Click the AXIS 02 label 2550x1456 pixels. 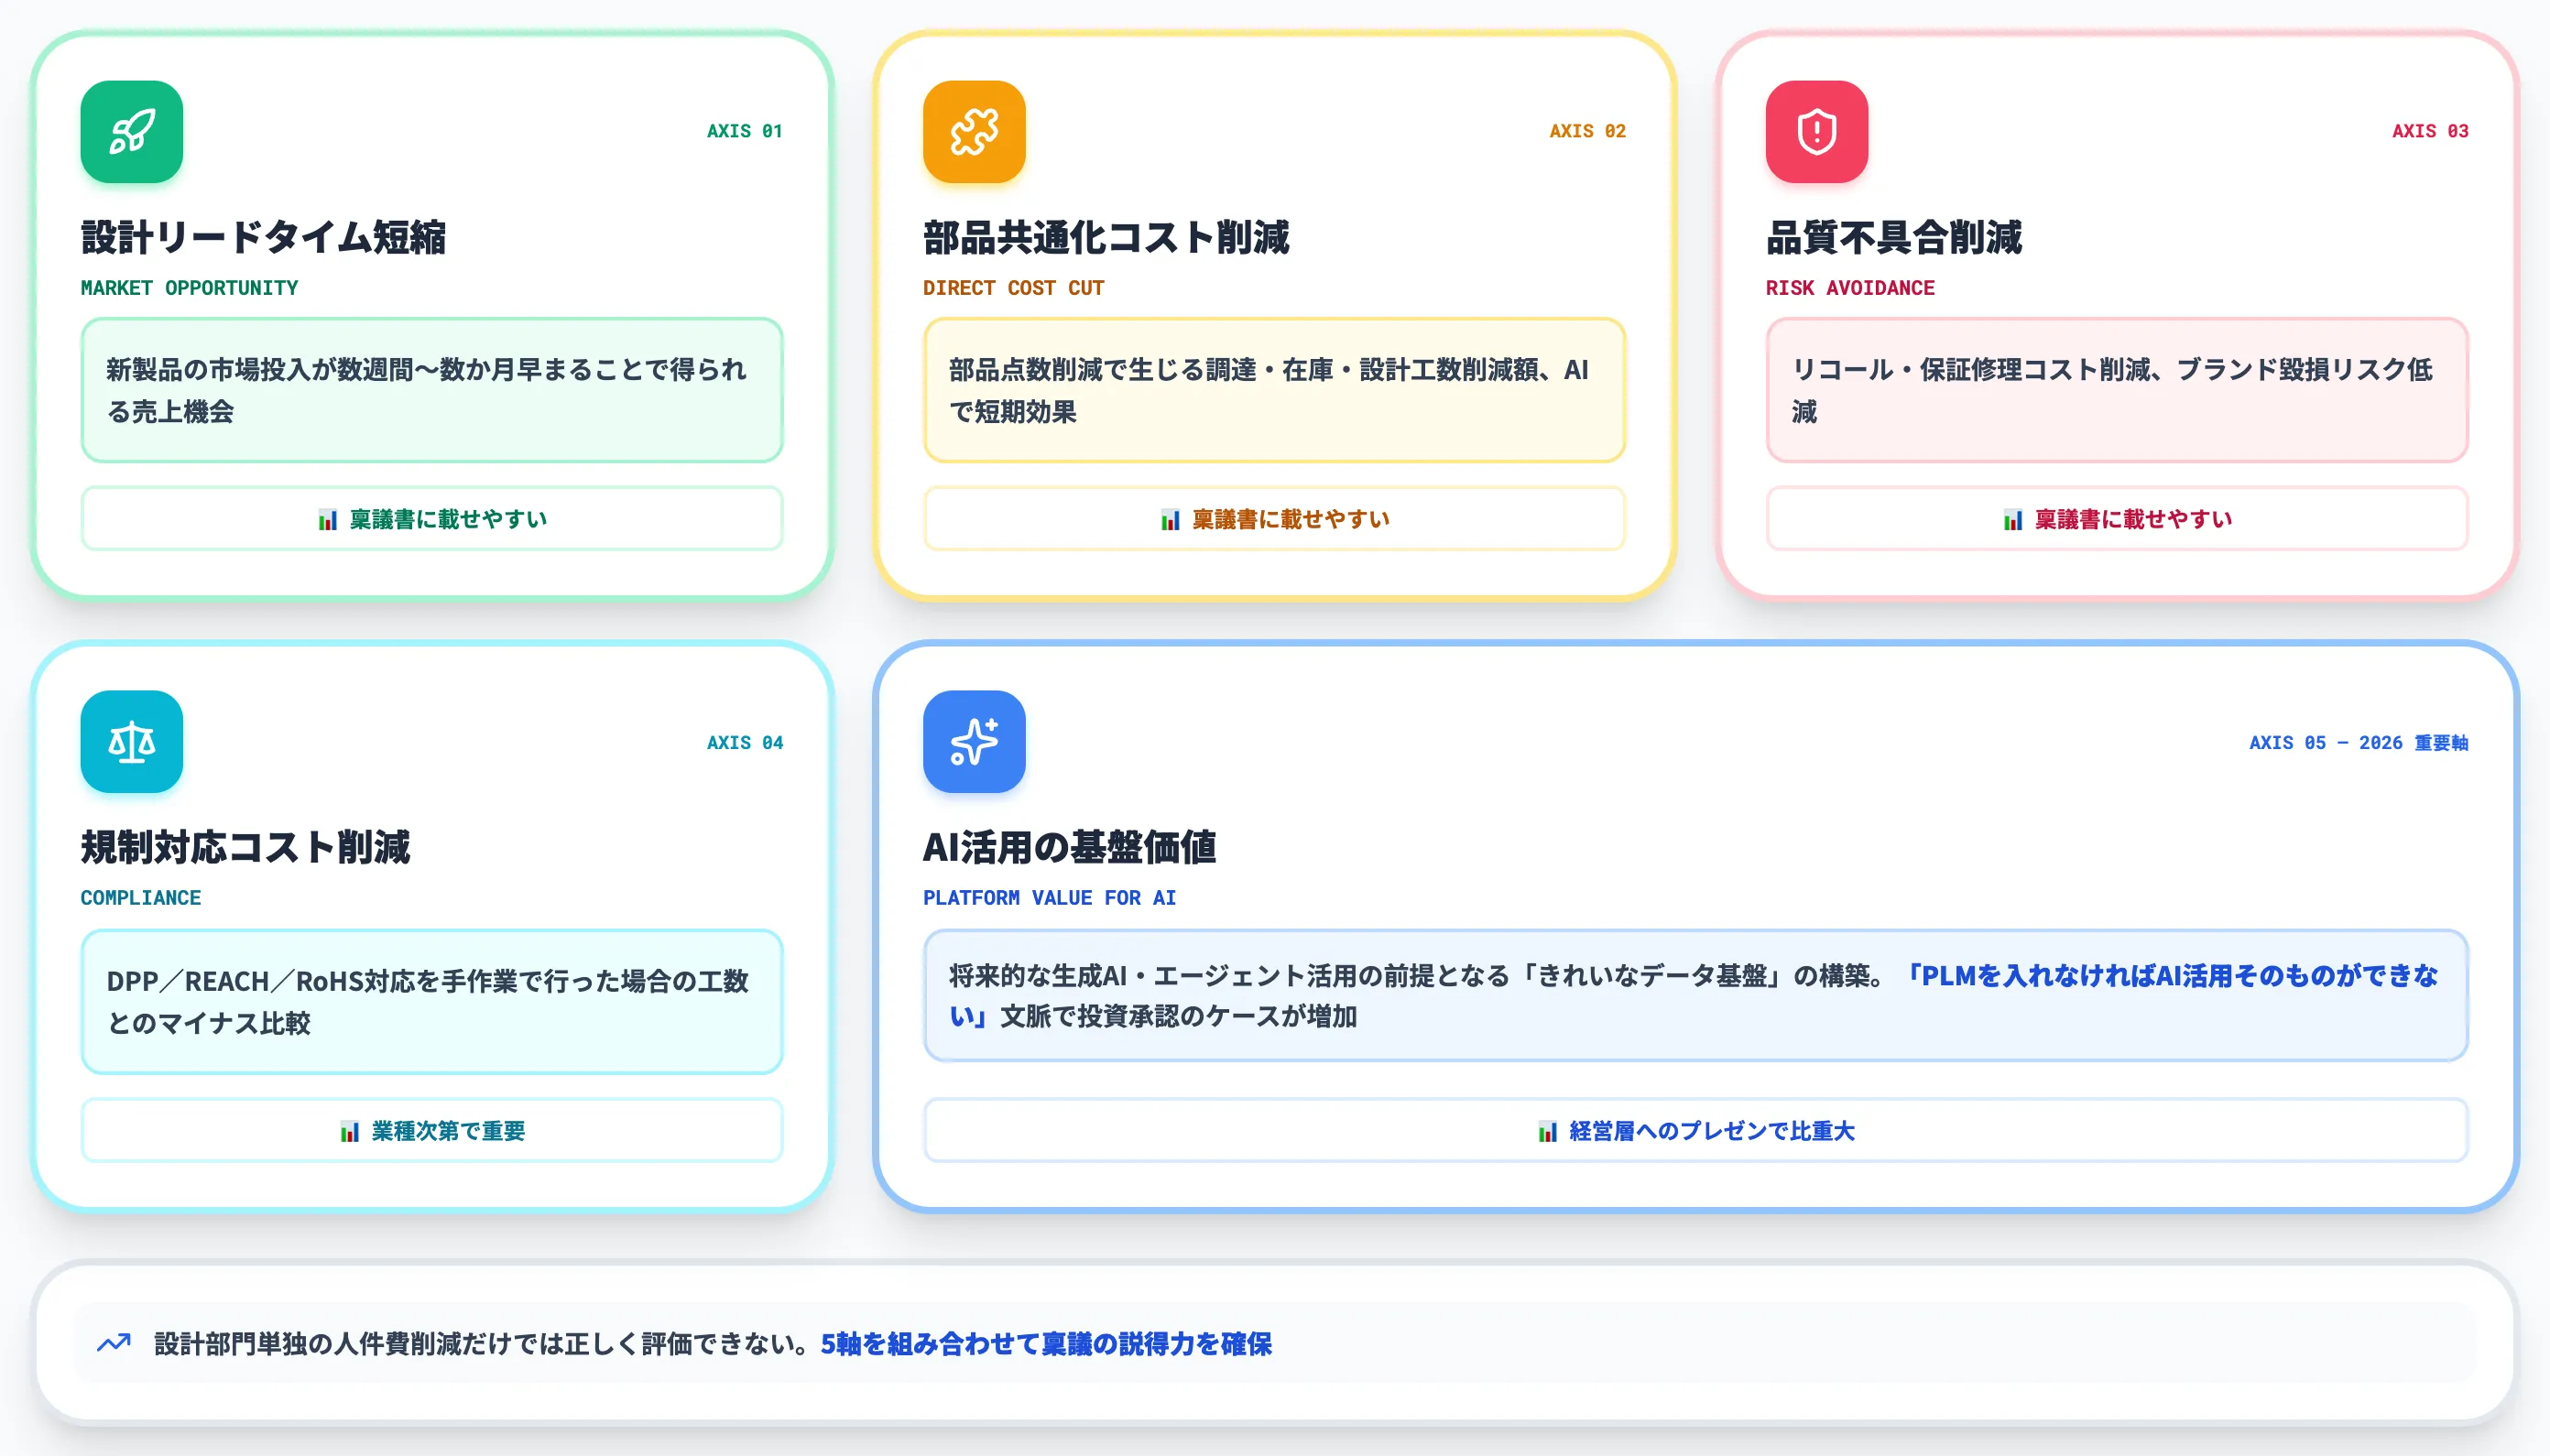tap(1587, 131)
